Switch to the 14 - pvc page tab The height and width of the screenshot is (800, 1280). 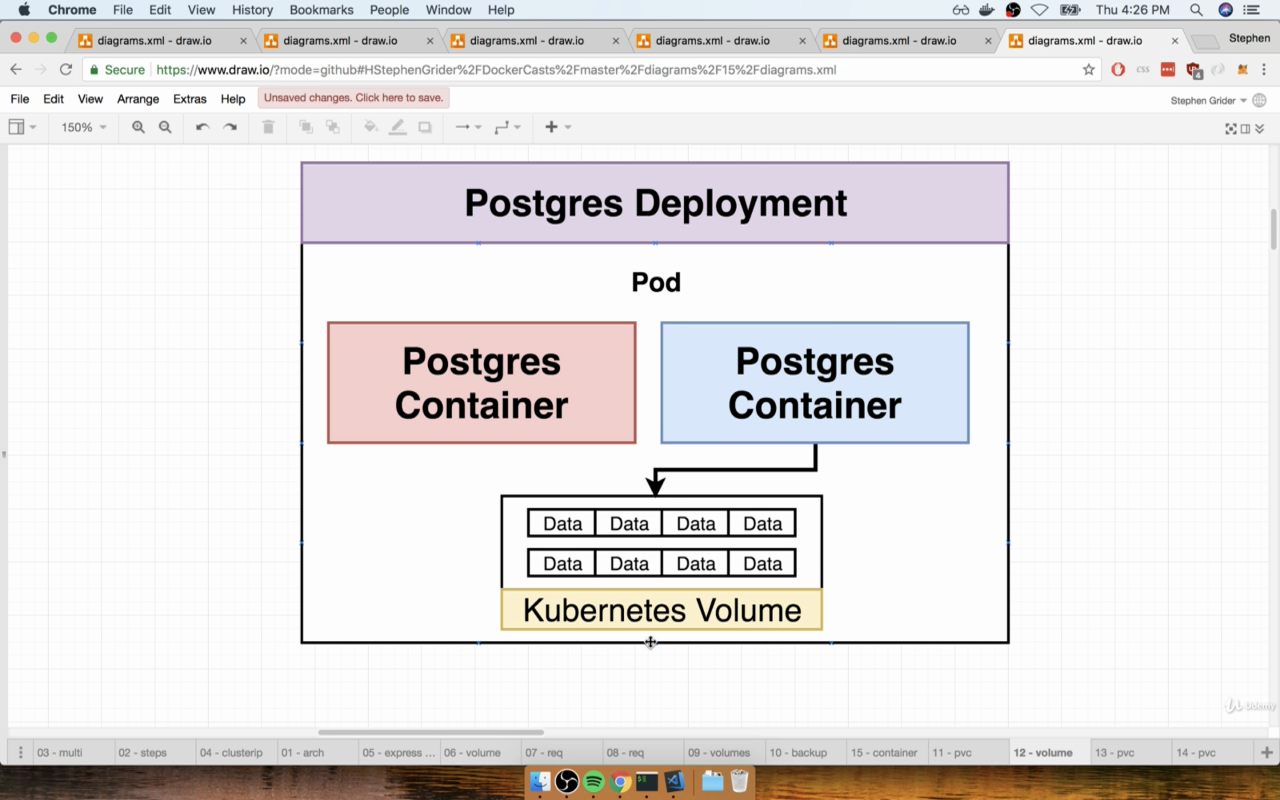[1211, 753]
